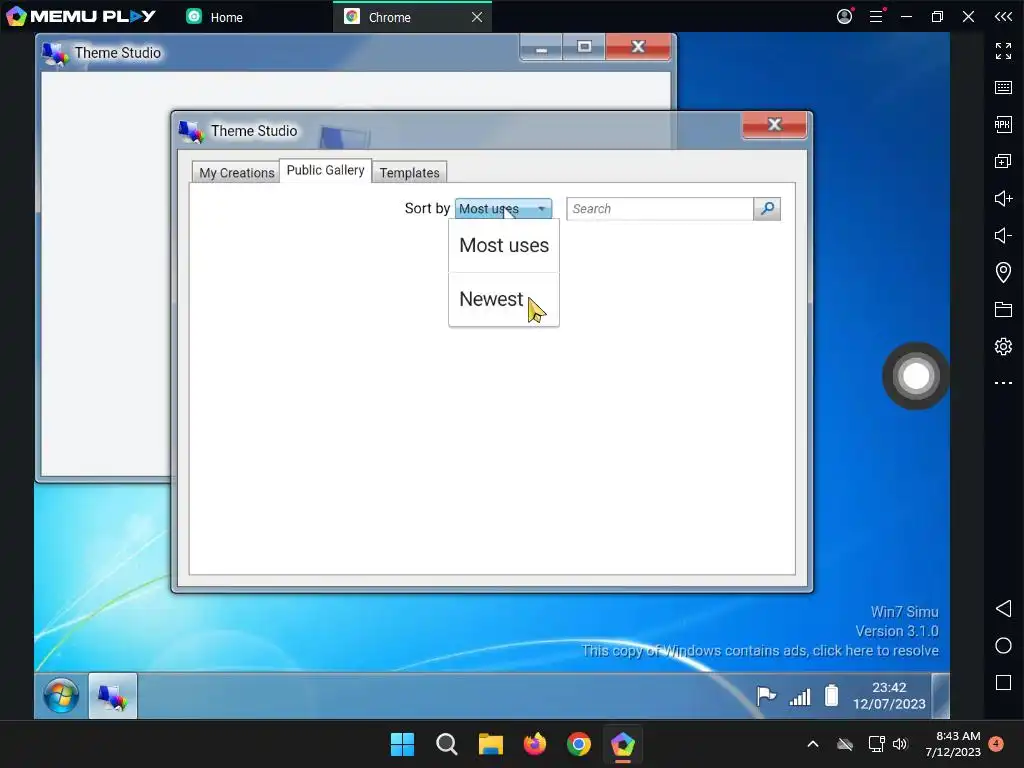Click MEmu Play icon on Windows taskbar

pyautogui.click(x=622, y=744)
